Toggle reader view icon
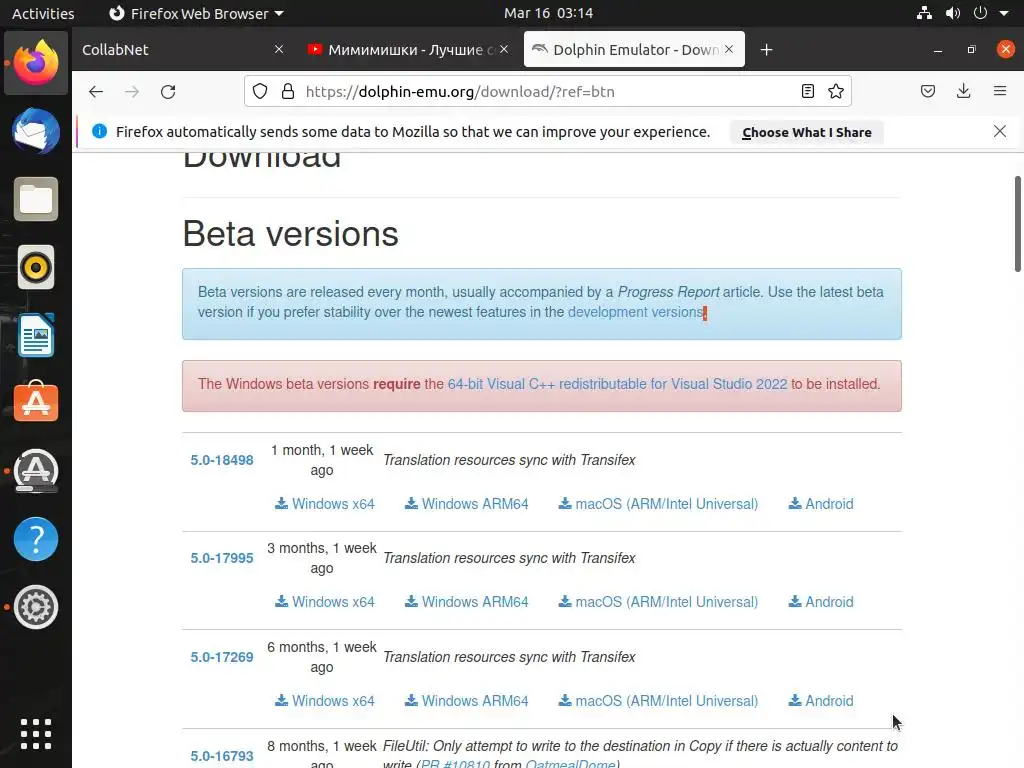 pos(808,91)
